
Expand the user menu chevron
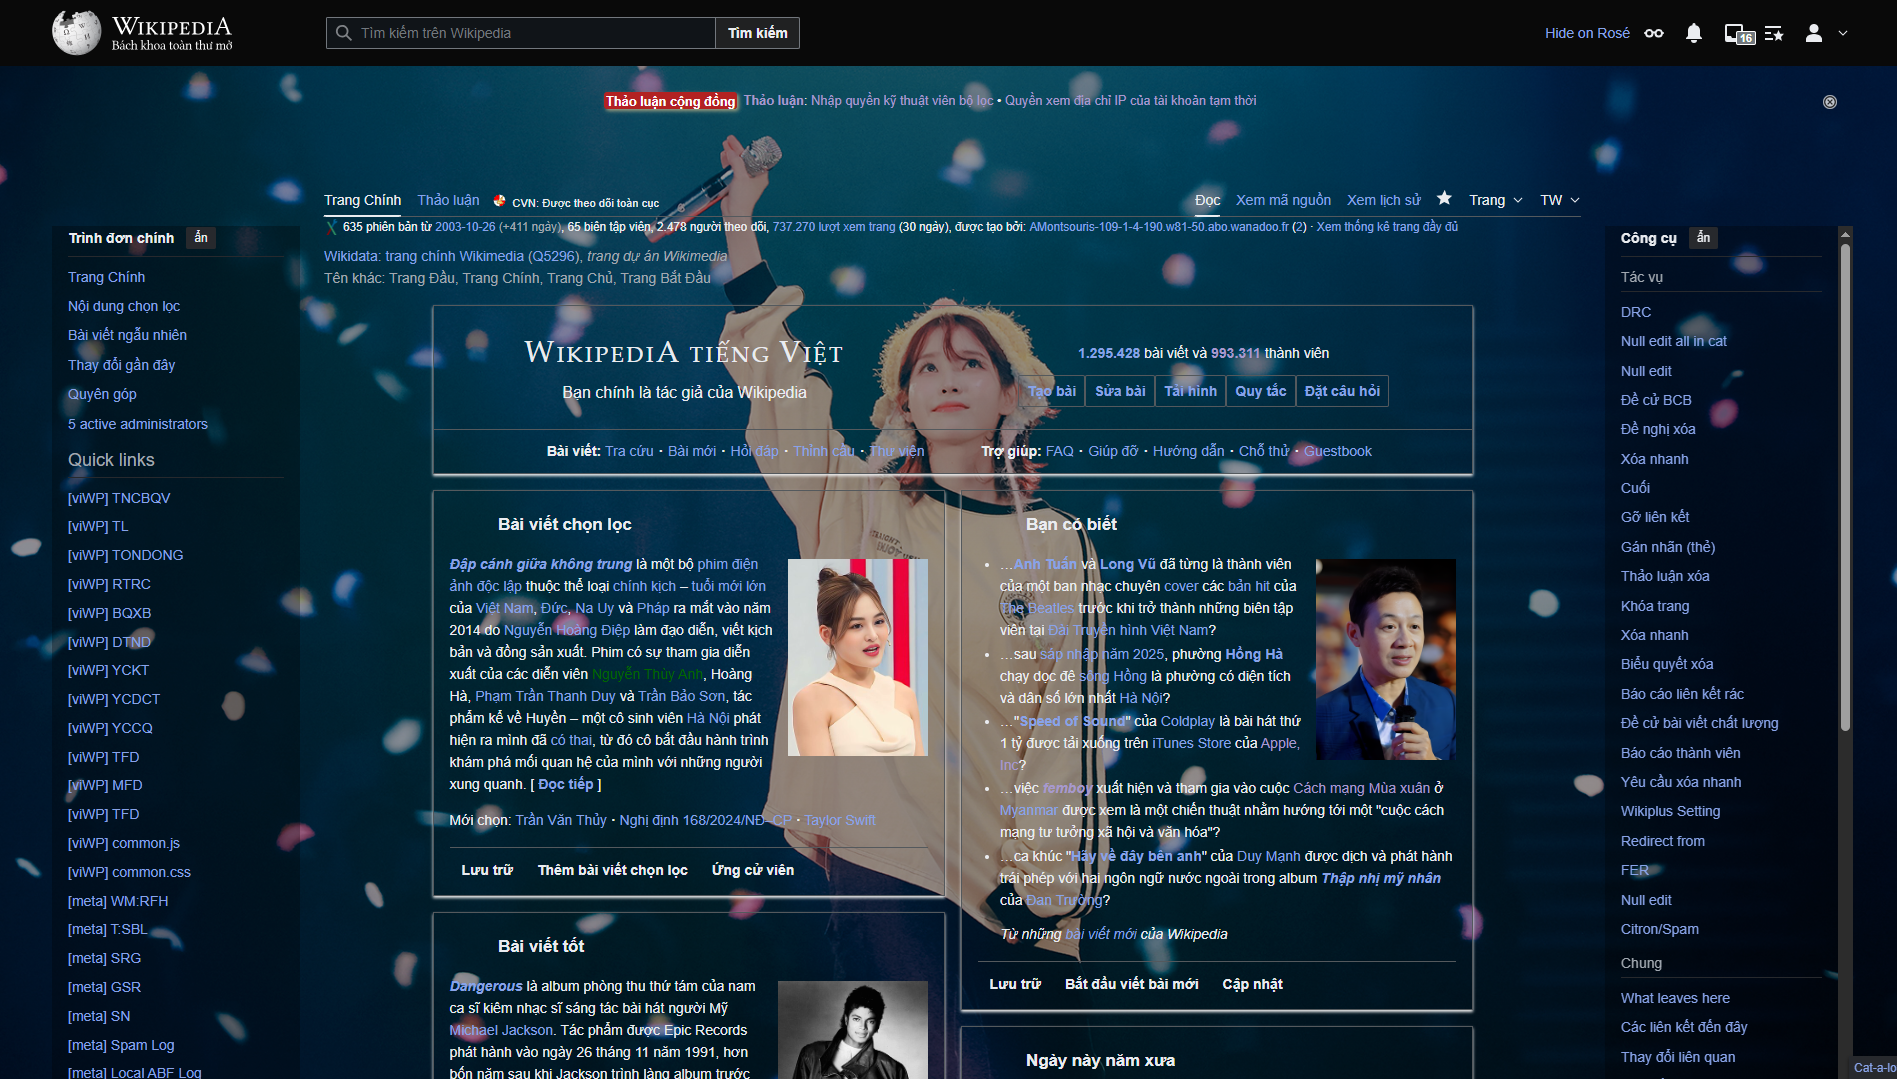(1843, 33)
